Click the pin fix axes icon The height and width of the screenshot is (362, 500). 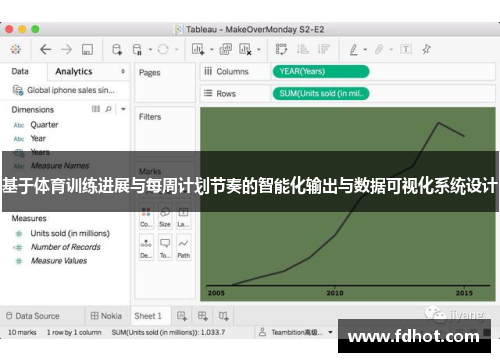pyautogui.click(x=426, y=49)
